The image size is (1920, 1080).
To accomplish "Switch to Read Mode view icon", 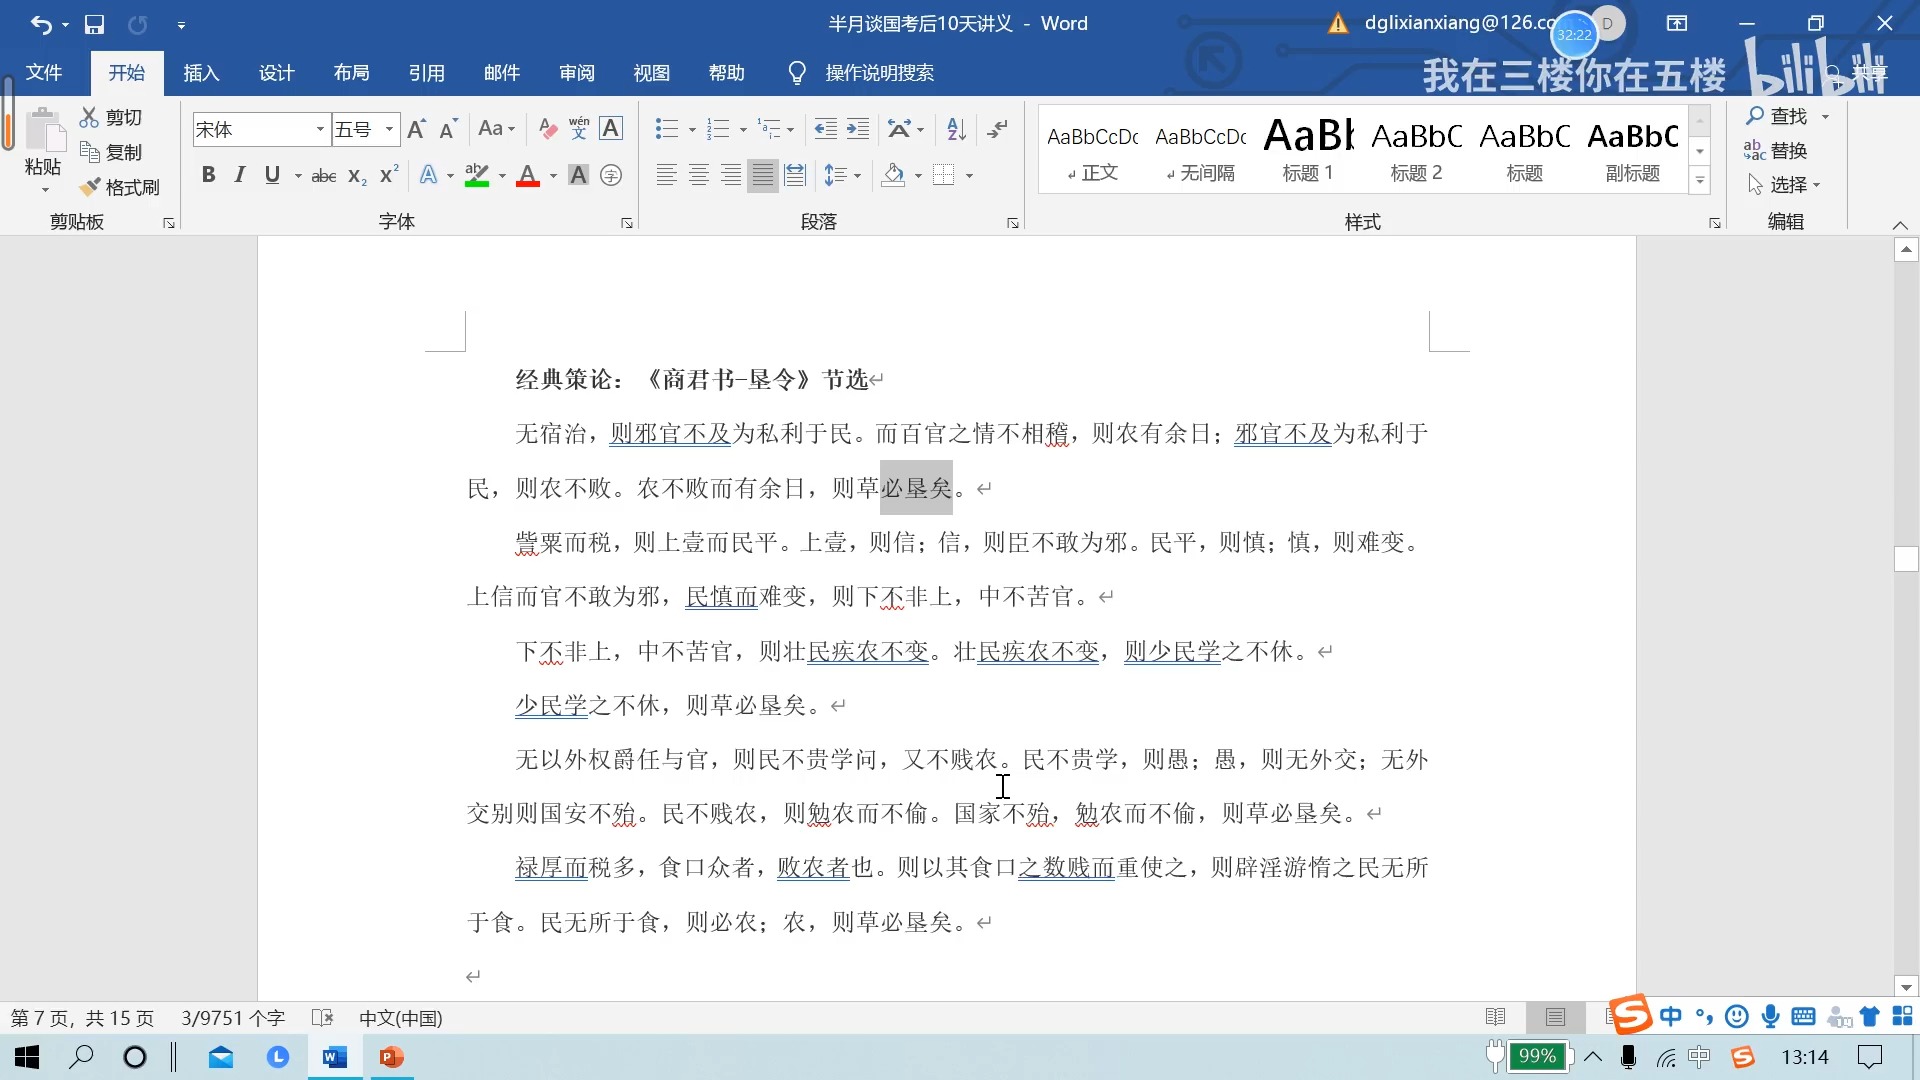I will click(x=1496, y=1017).
